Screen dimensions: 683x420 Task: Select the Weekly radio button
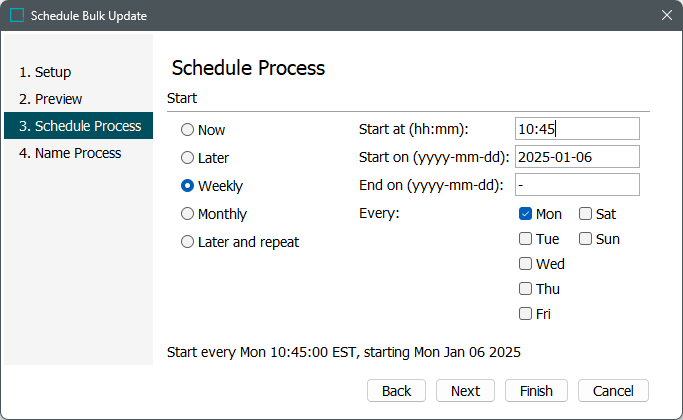187,186
